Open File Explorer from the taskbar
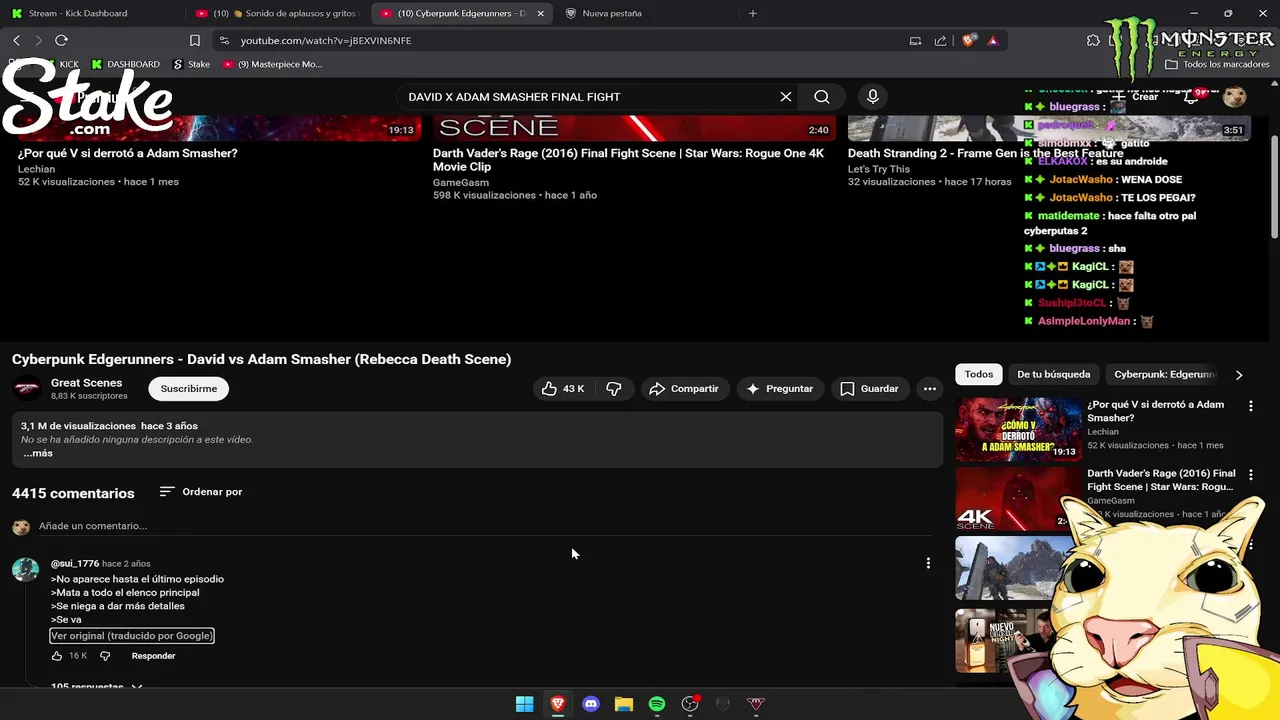This screenshot has width=1280, height=720. pos(624,704)
